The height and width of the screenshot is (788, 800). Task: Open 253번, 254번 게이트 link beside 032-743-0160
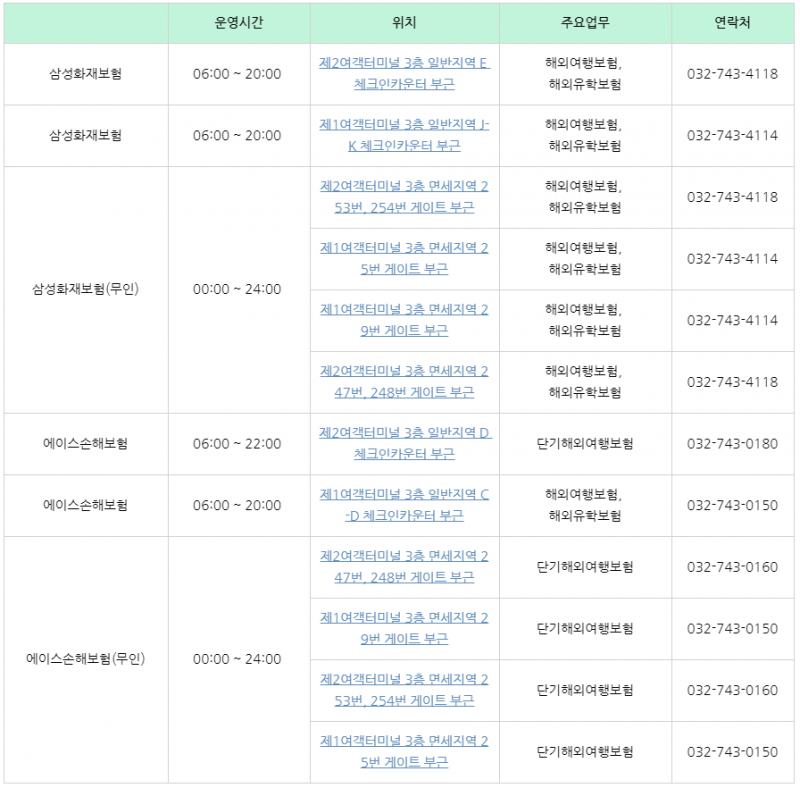404,690
